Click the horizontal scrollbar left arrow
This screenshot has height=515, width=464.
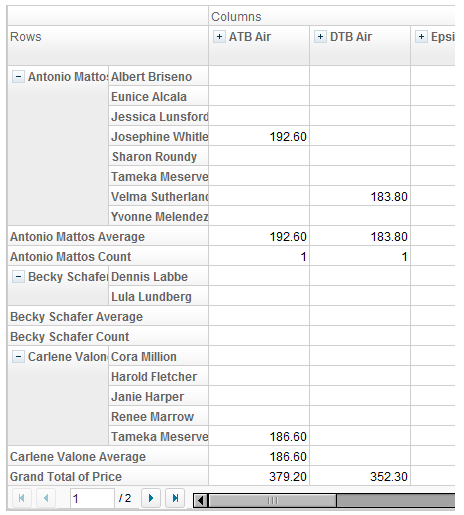point(201,500)
